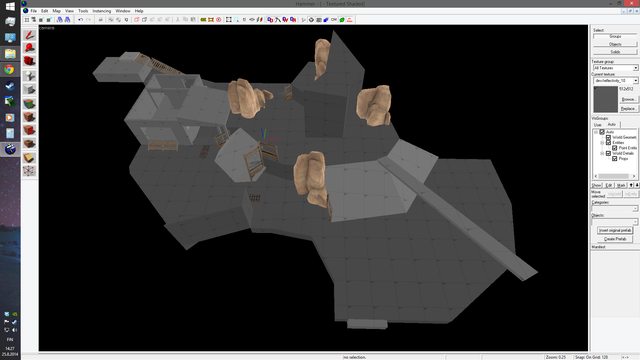Click the Create Prefab button

[615, 239]
